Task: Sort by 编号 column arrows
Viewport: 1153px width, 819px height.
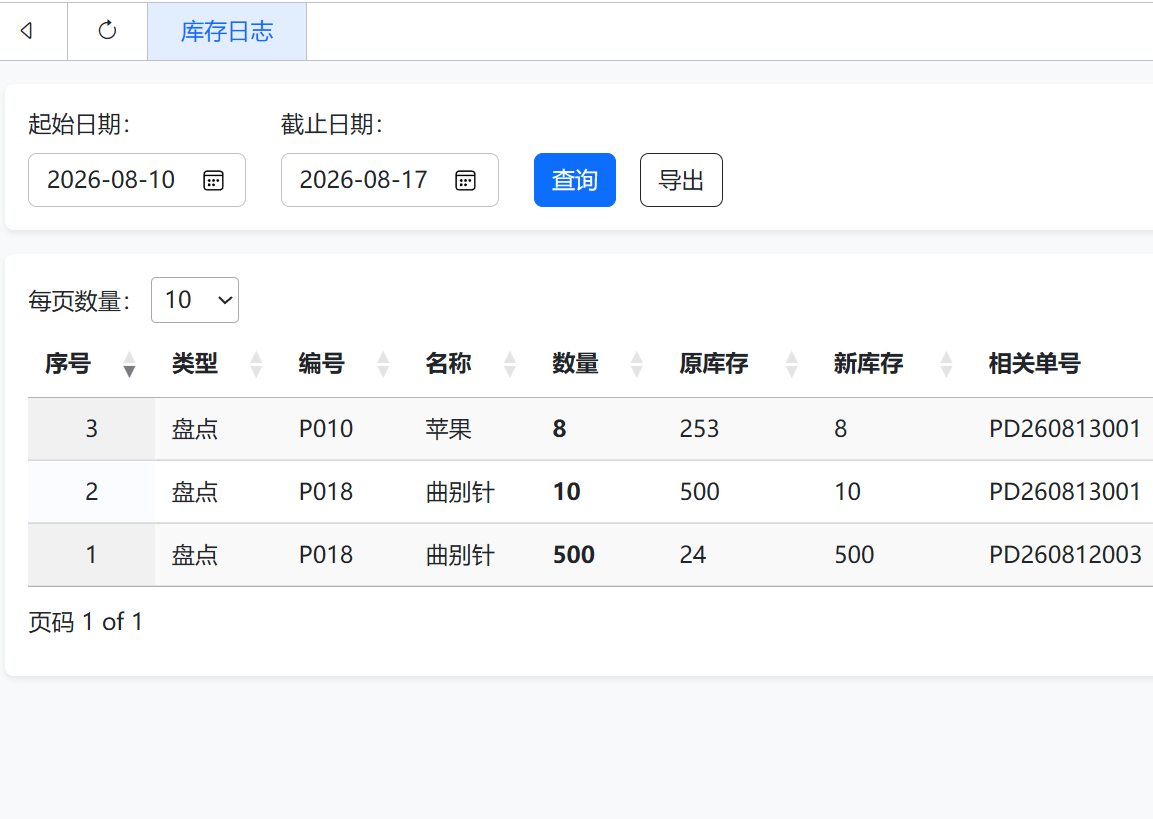Action: click(x=383, y=364)
